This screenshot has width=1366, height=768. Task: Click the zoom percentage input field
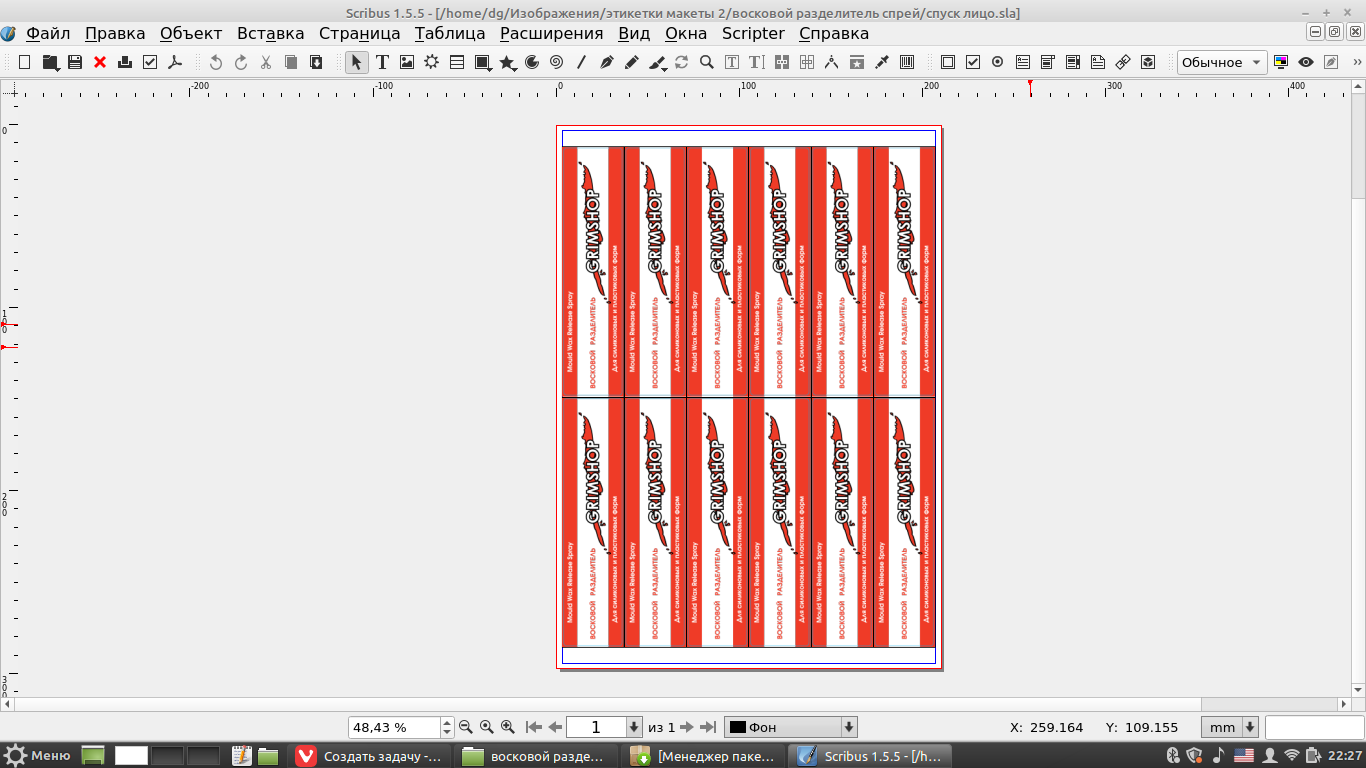pos(393,727)
